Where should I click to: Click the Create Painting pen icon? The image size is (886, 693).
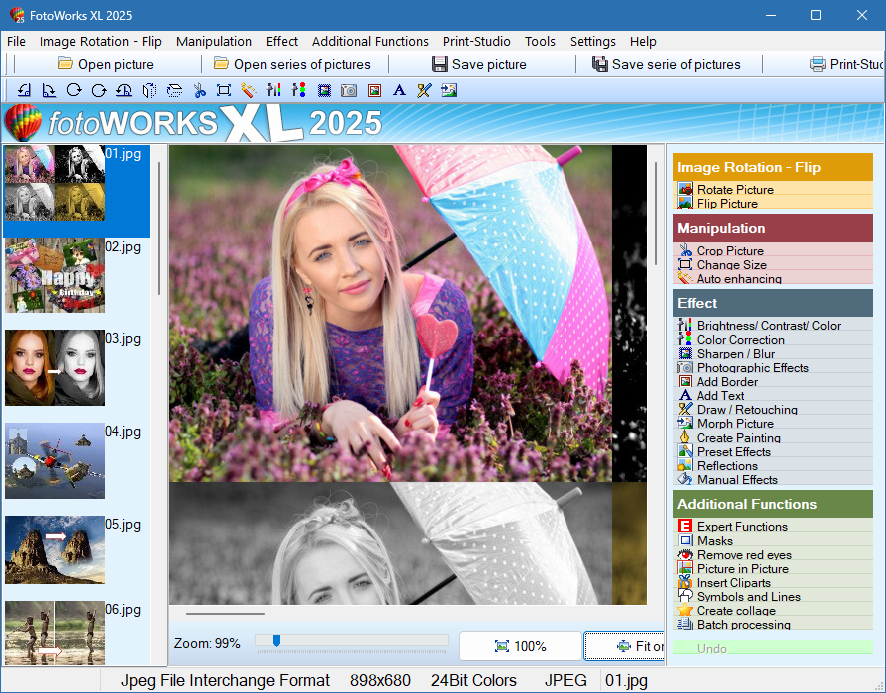(685, 438)
